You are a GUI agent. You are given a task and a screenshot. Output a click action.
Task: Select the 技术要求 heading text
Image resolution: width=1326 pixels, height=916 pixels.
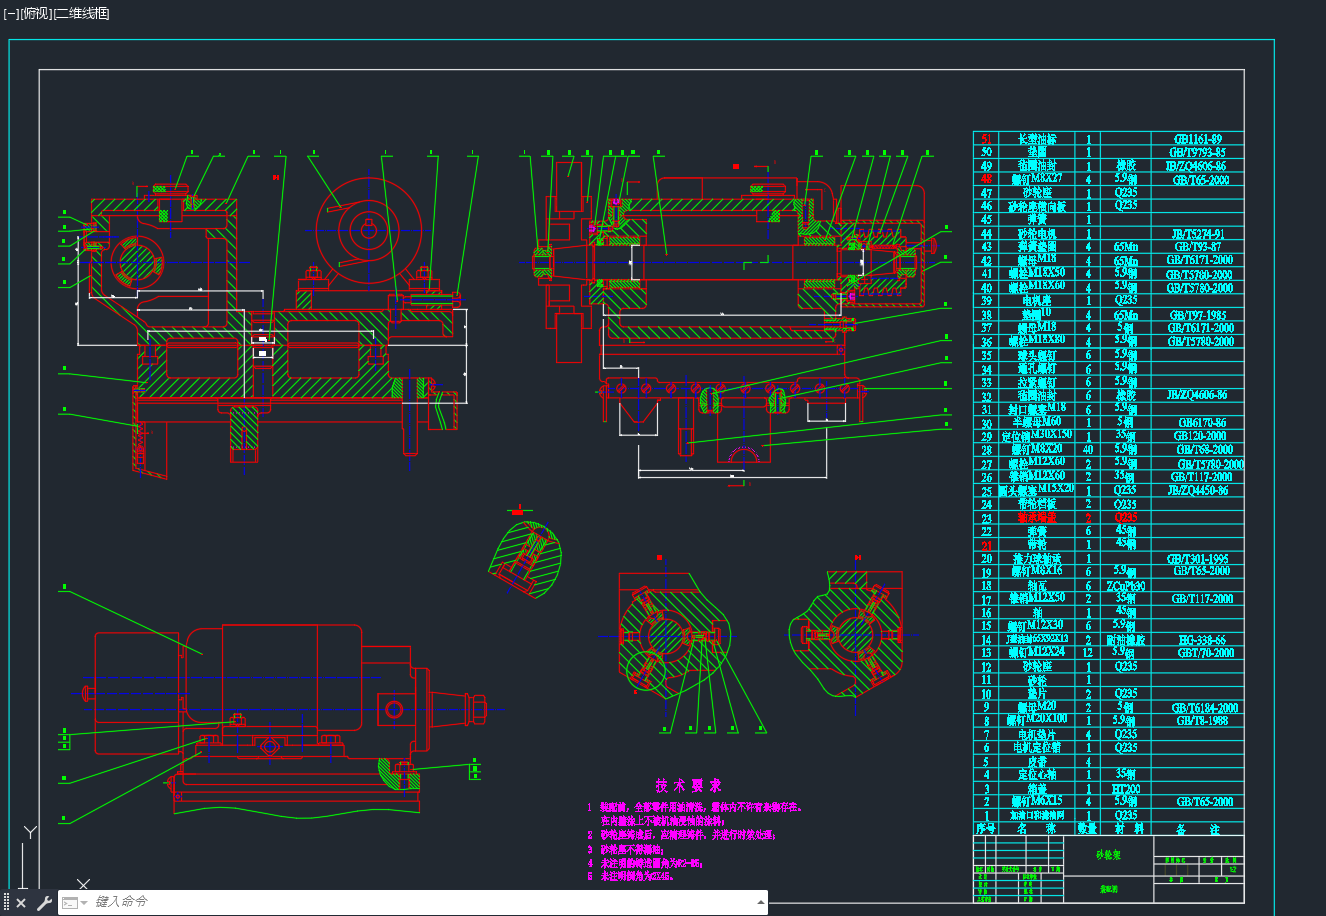pyautogui.click(x=688, y=786)
